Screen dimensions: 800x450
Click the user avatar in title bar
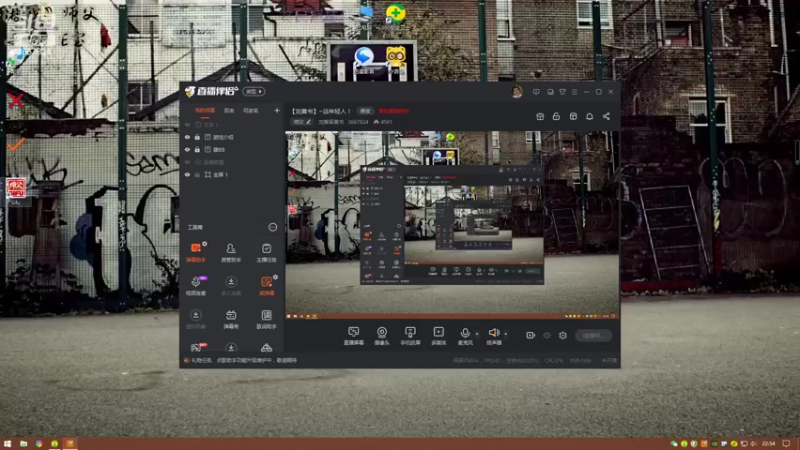coord(517,92)
